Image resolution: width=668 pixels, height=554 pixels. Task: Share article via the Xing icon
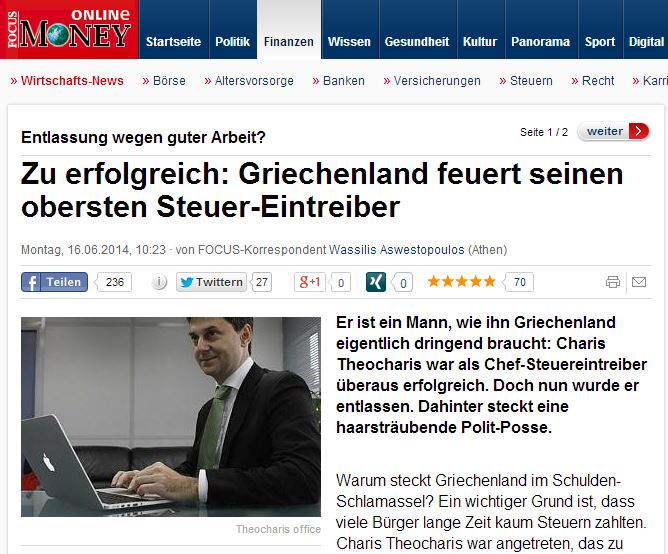tap(376, 282)
